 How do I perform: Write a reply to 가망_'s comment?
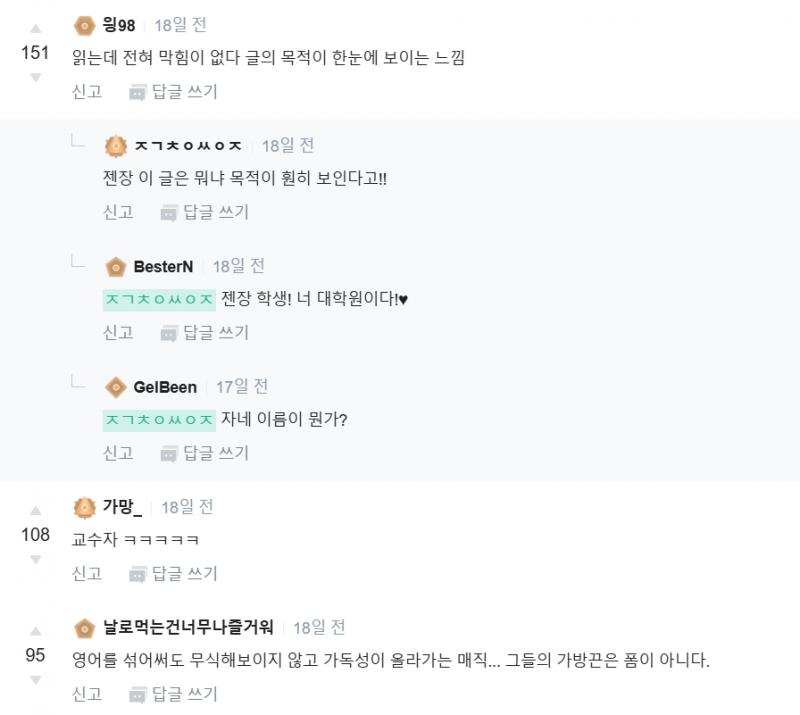coord(173,573)
